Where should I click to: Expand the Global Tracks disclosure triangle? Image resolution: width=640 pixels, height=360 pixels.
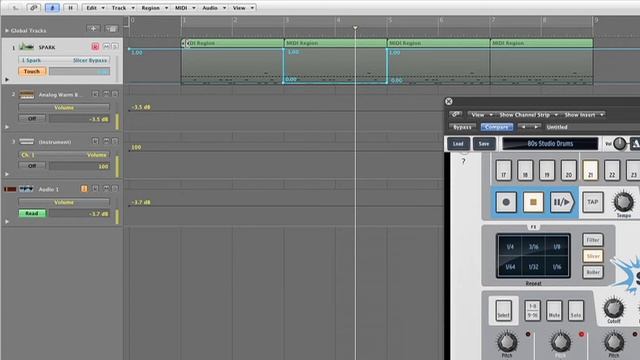pos(7,31)
